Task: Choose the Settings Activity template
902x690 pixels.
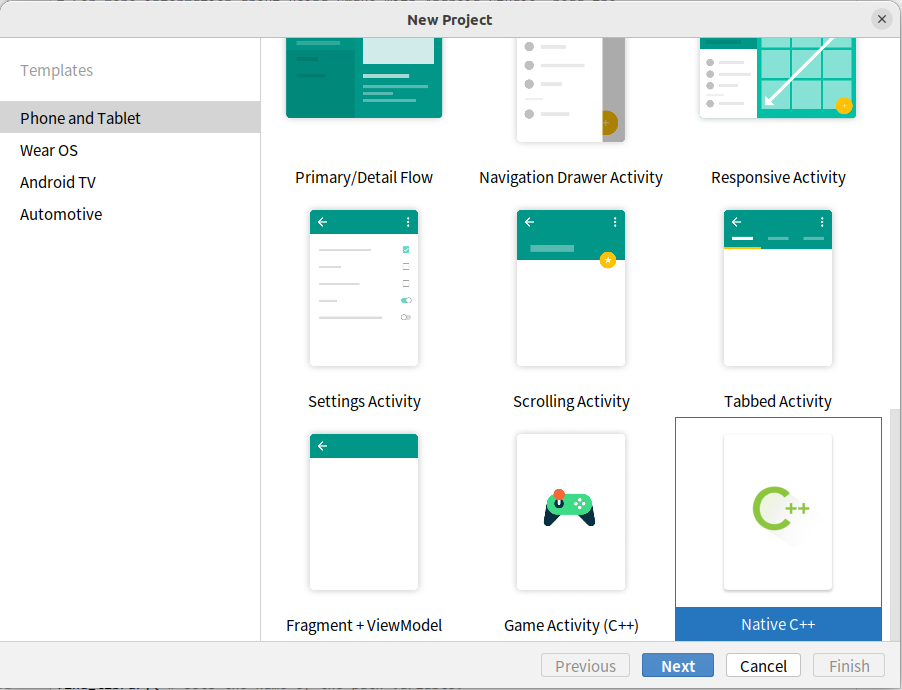Action: click(363, 288)
